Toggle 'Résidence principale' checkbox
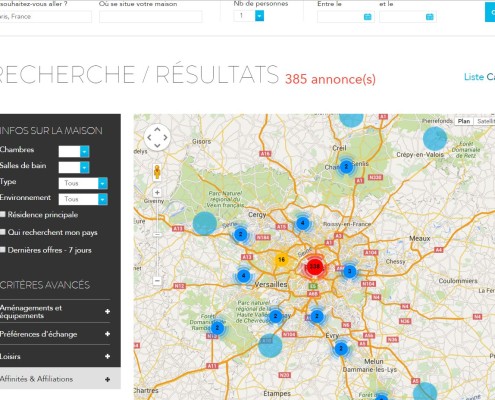 coord(3,214)
